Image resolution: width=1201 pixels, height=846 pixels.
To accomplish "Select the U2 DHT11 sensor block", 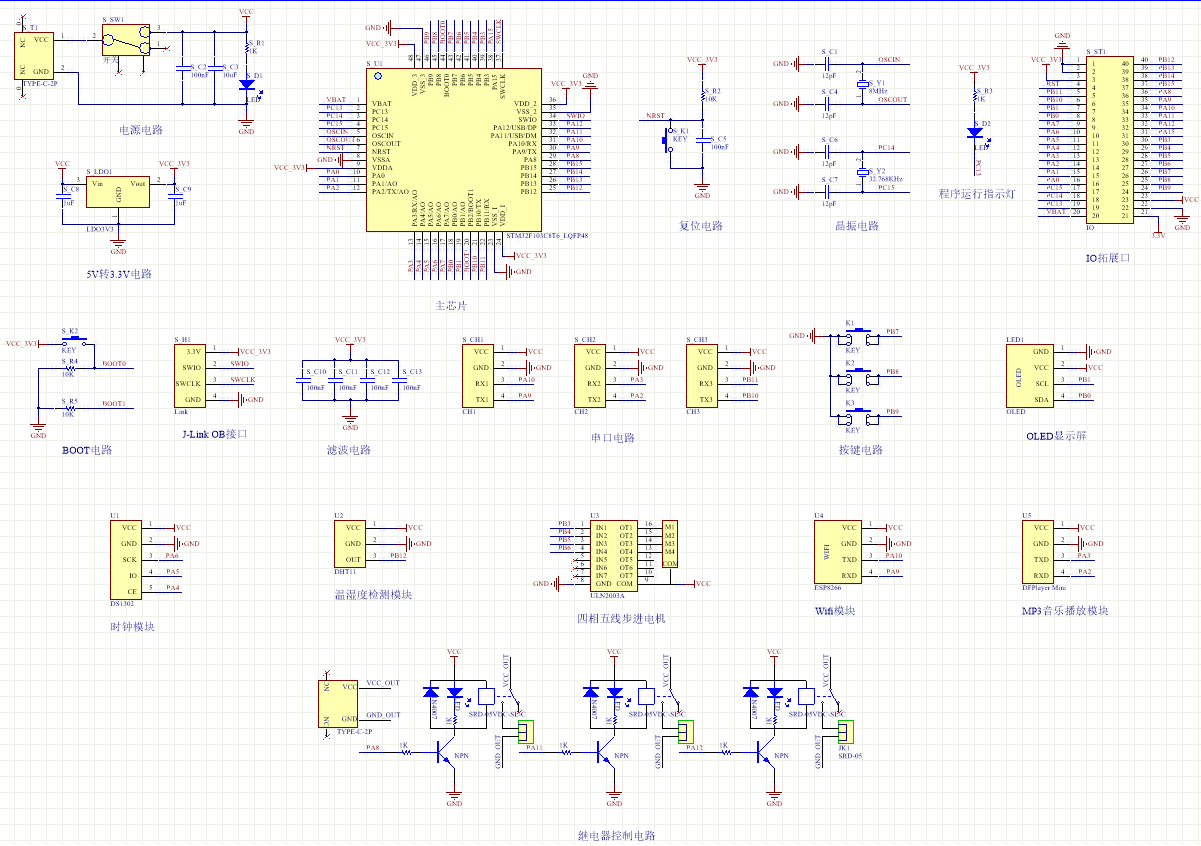I will (350, 544).
